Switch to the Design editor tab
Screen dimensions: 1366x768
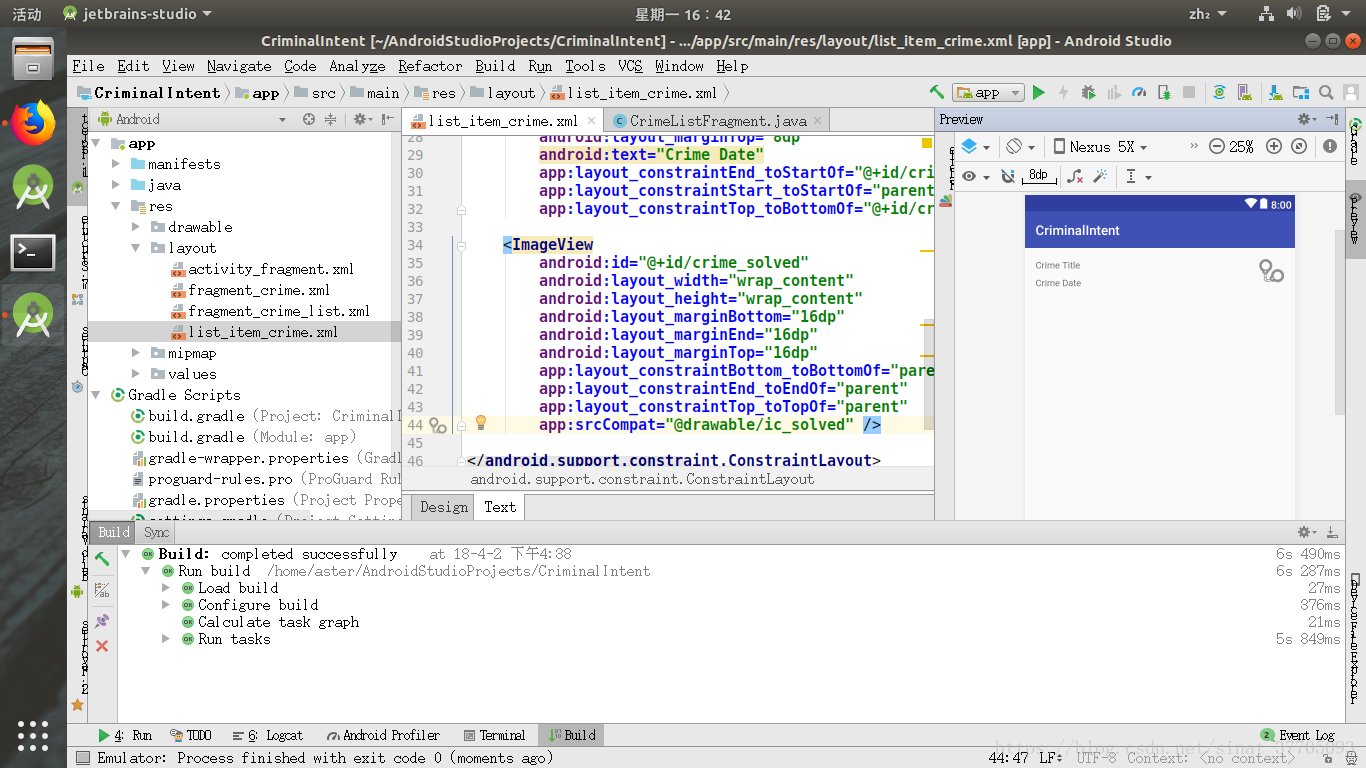(x=444, y=507)
